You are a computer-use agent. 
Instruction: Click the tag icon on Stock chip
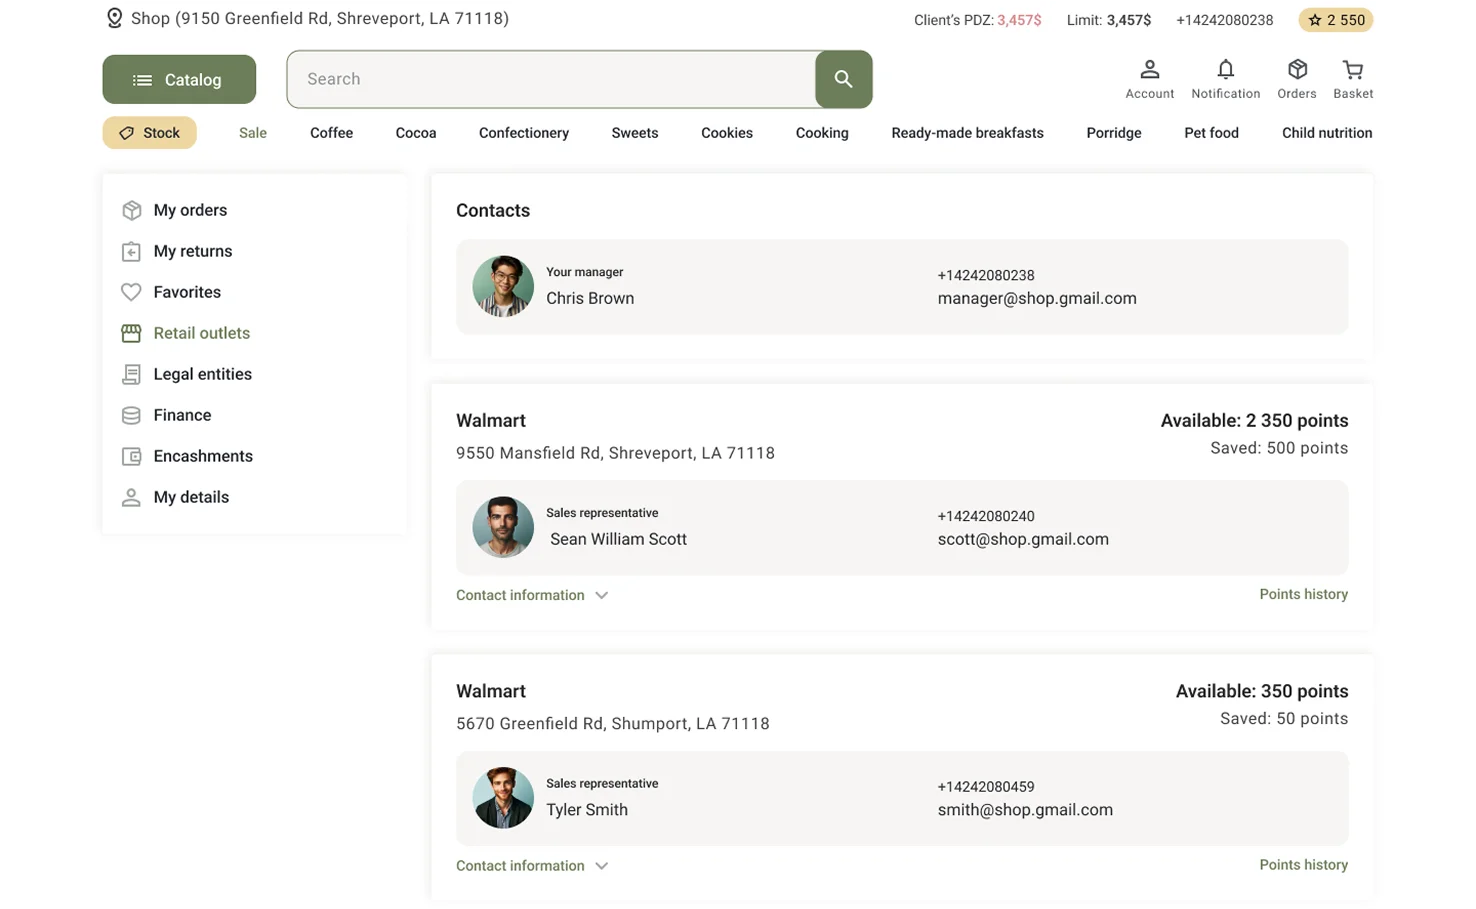[127, 133]
